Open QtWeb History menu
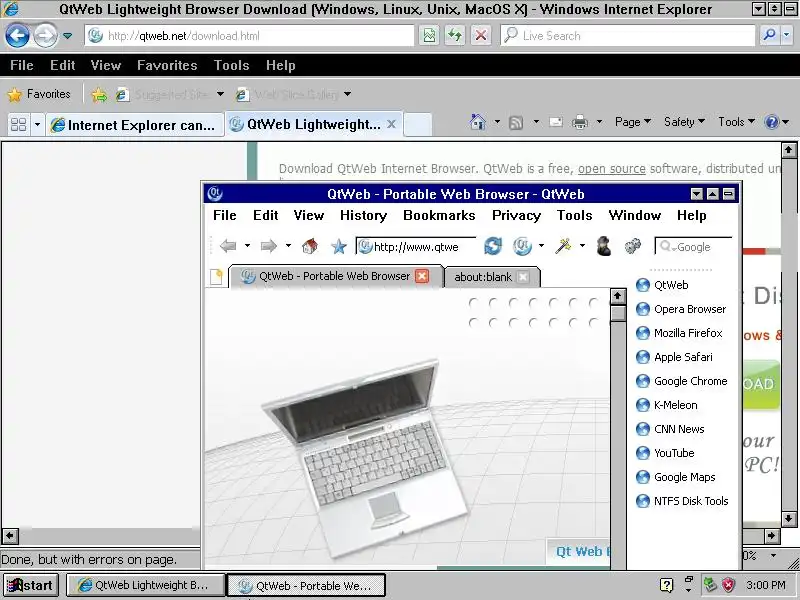The image size is (800, 600). 363,215
